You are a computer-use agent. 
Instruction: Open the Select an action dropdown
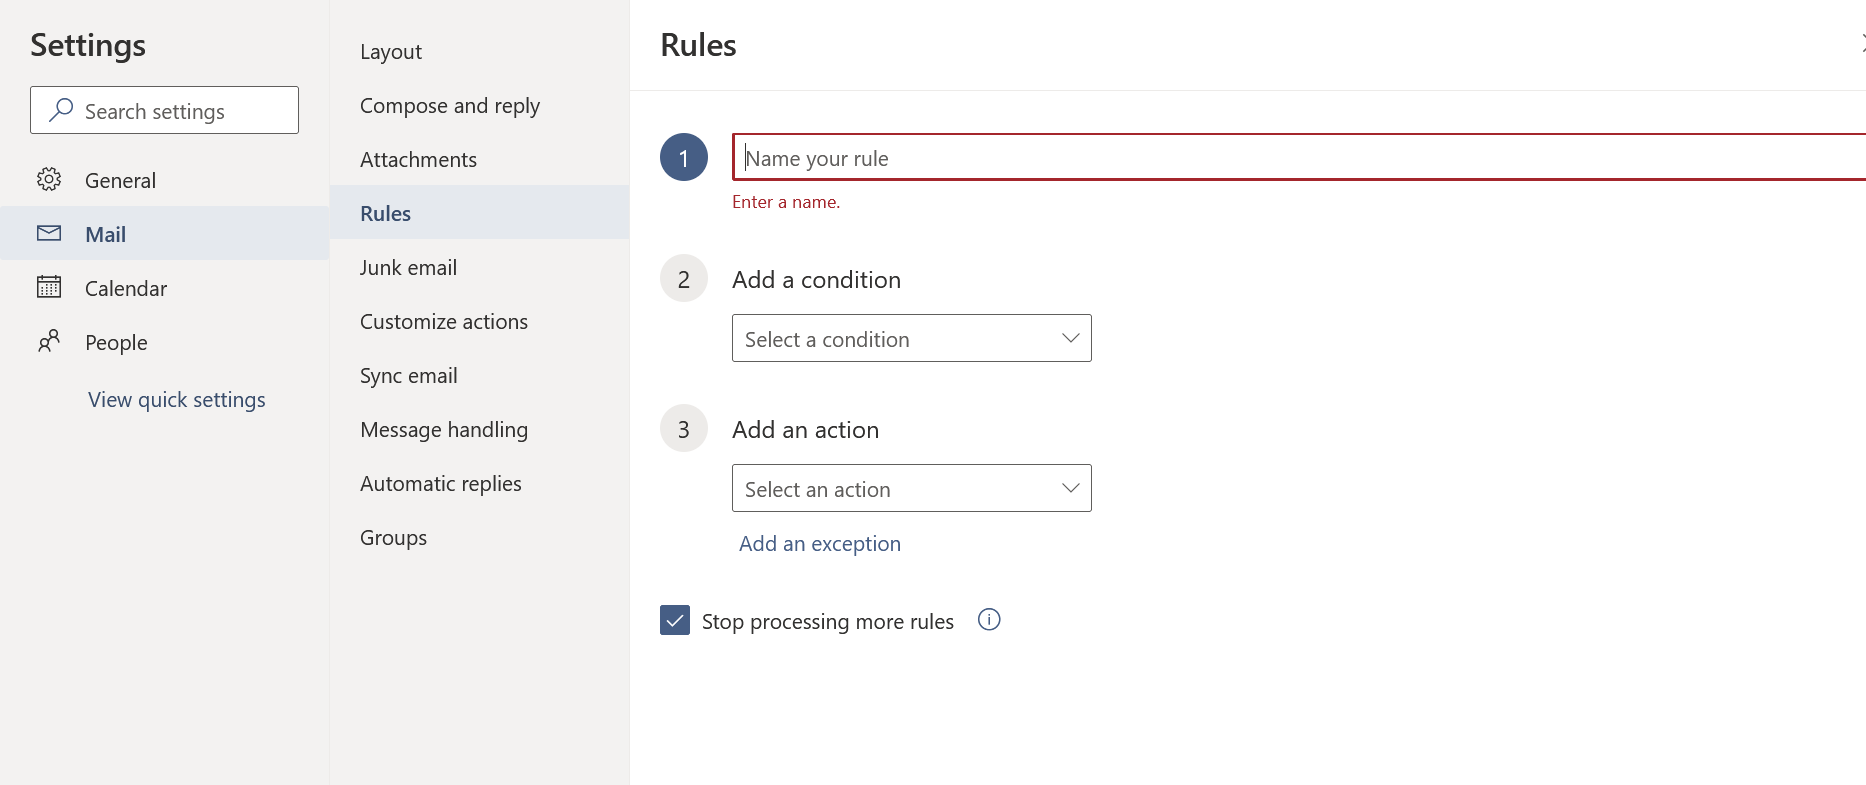pyautogui.click(x=911, y=489)
